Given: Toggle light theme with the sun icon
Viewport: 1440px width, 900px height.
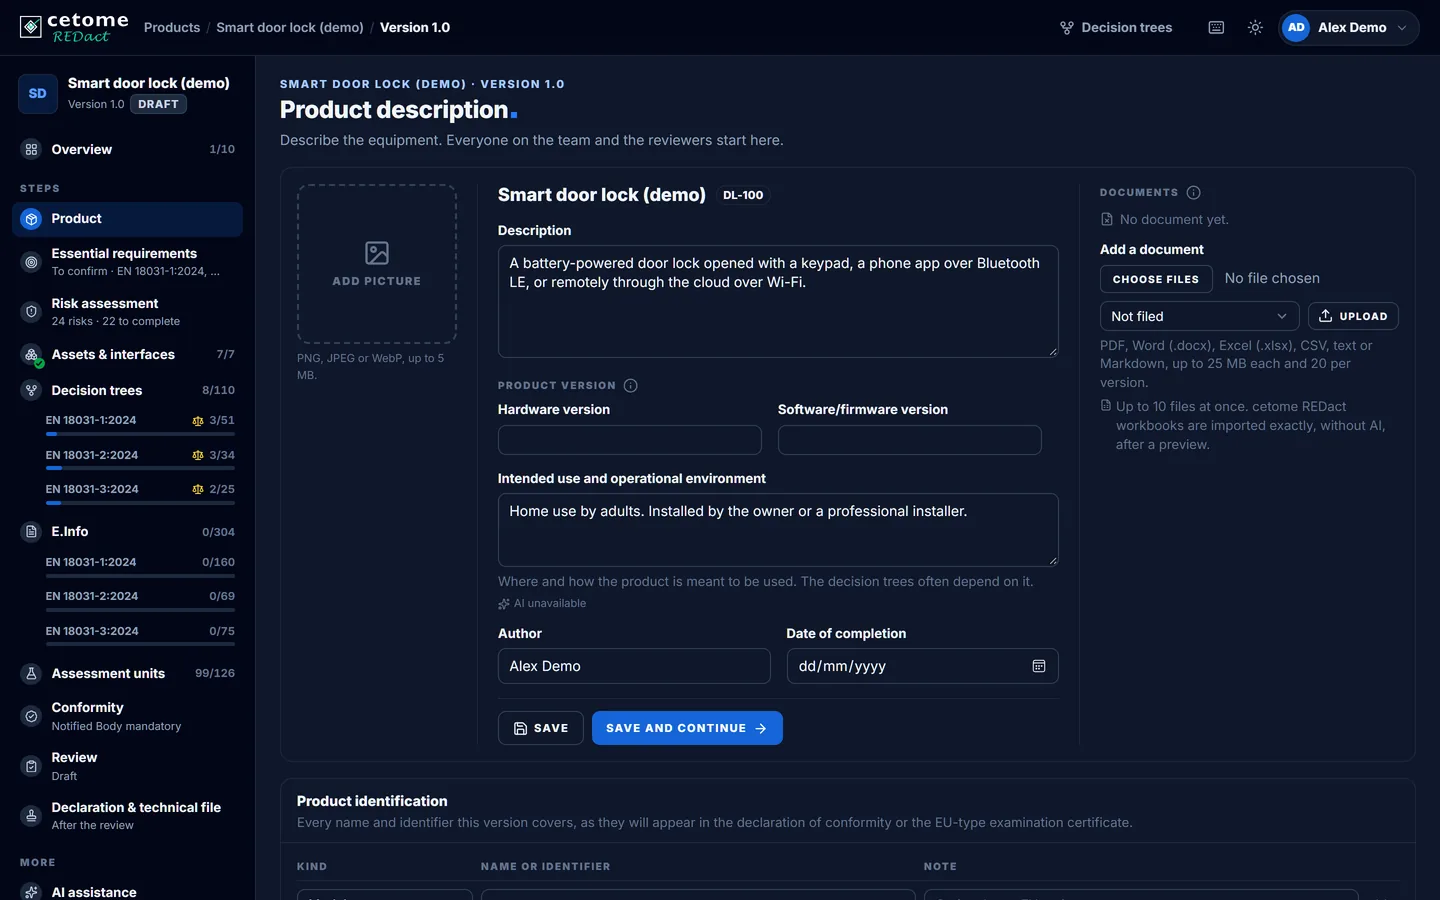Looking at the screenshot, I should (x=1255, y=28).
